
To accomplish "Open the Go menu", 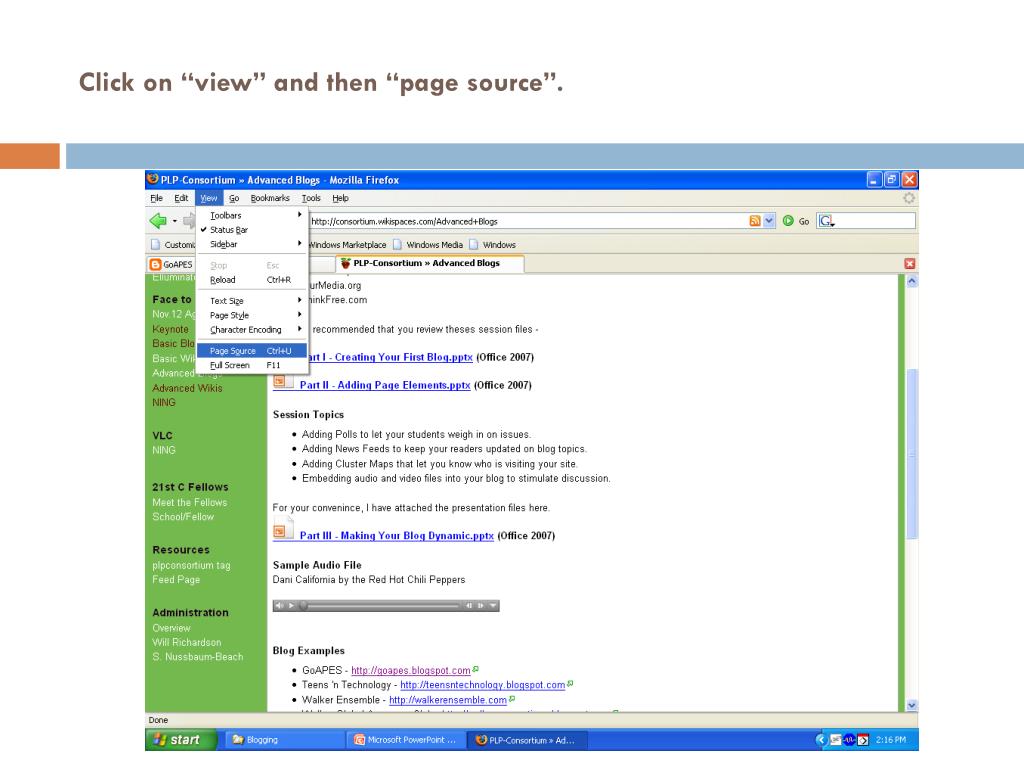I will click(234, 198).
